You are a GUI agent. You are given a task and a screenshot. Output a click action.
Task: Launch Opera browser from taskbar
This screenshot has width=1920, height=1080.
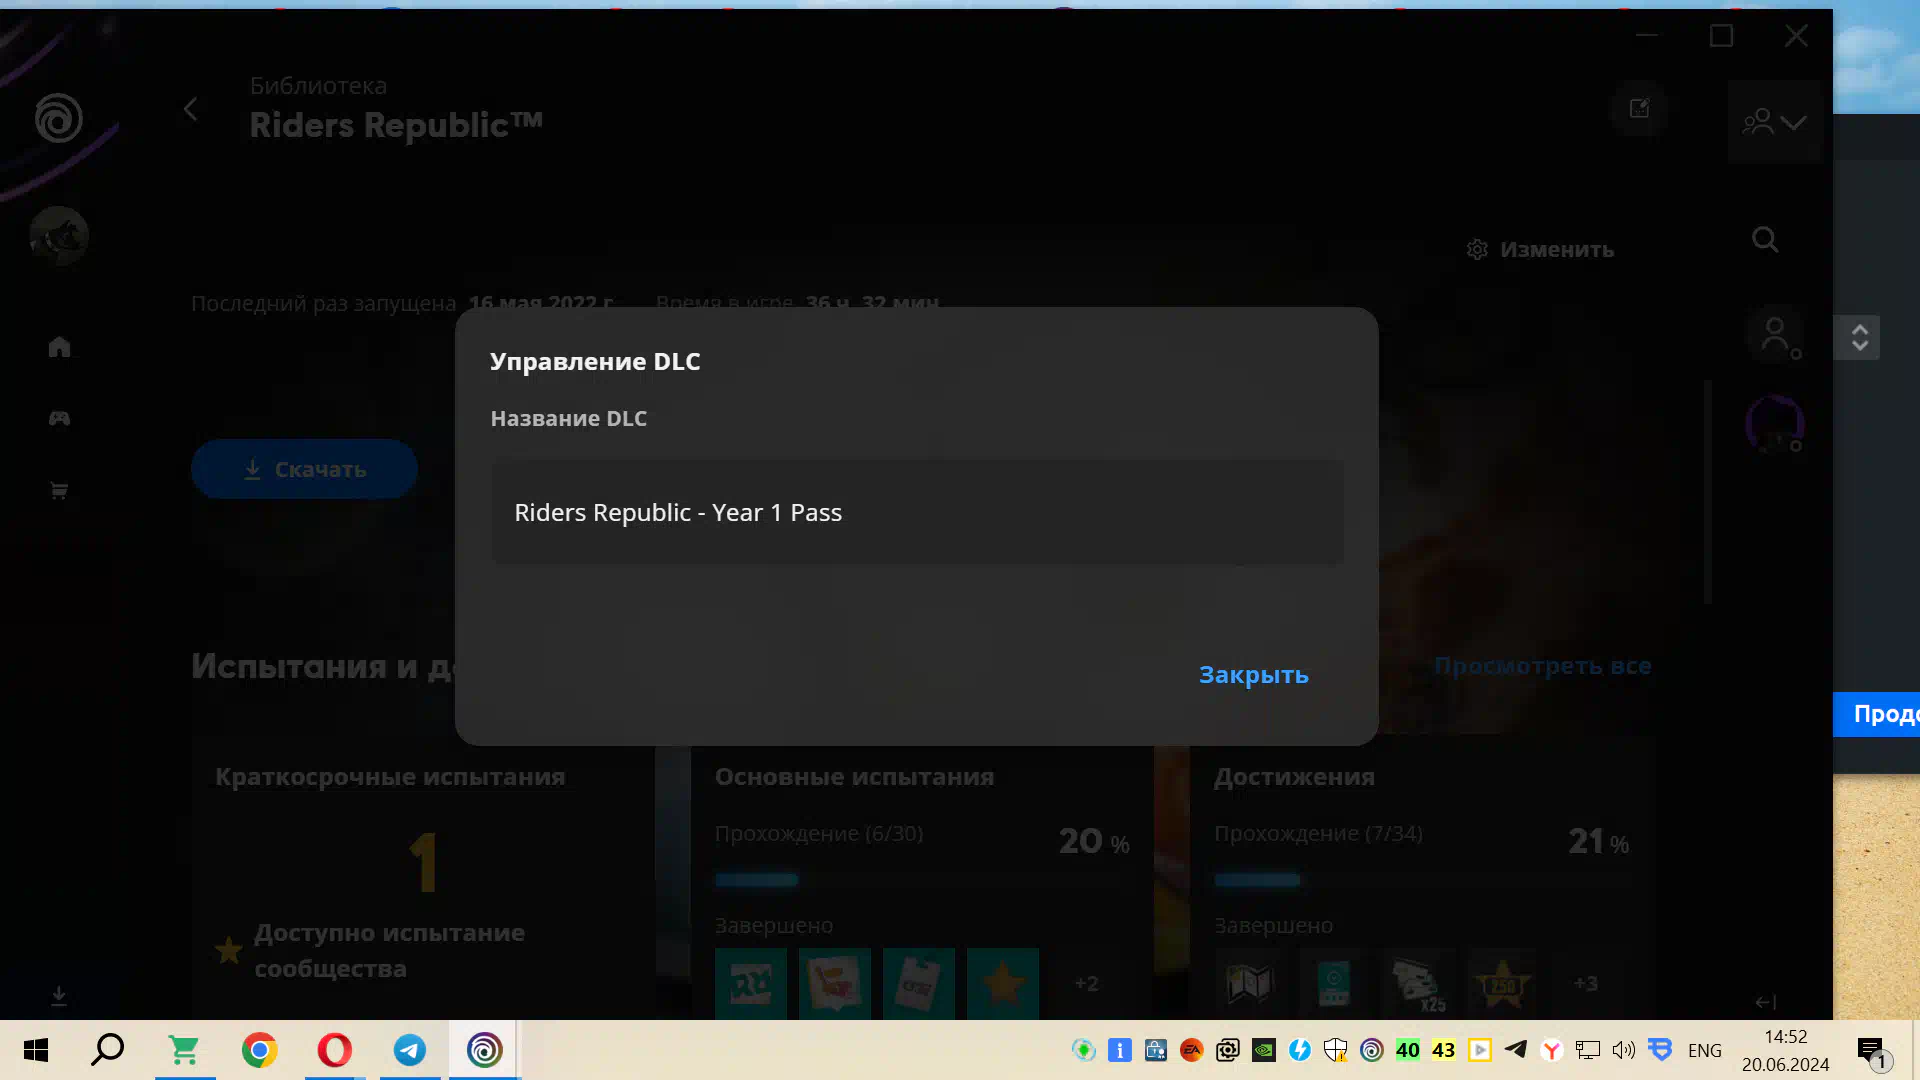[335, 1050]
